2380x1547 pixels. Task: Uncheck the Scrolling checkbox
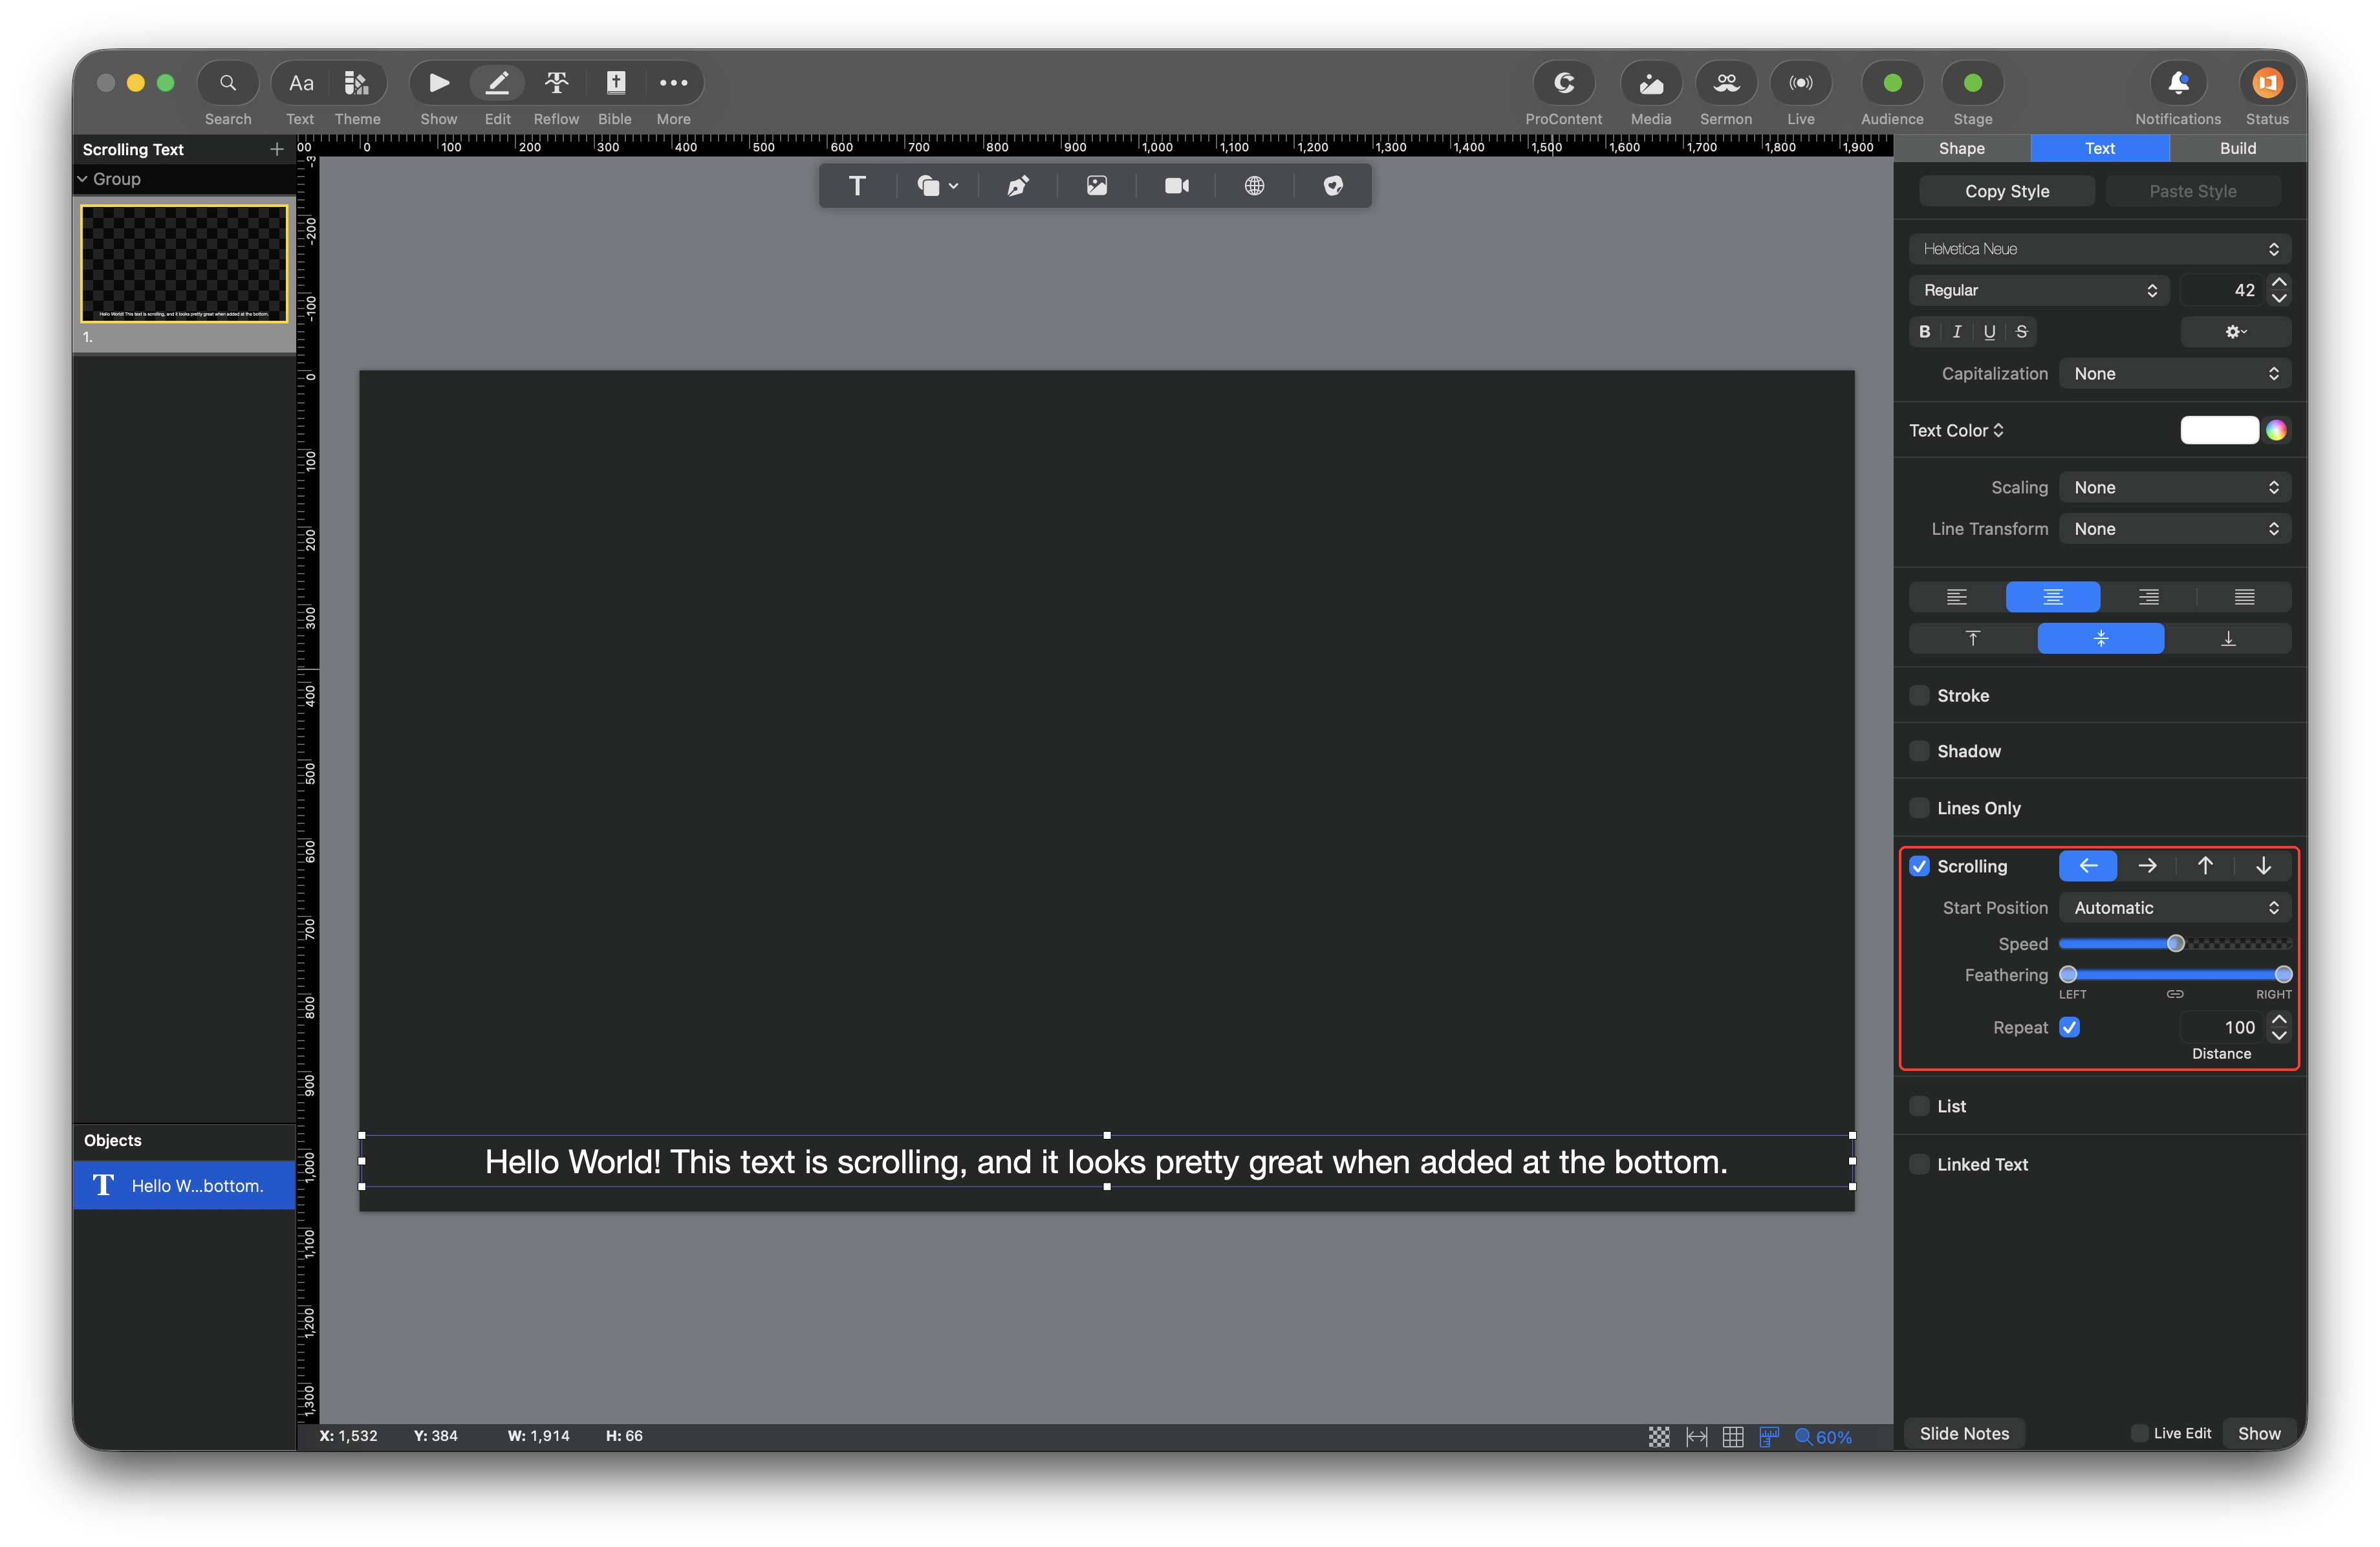point(1919,866)
